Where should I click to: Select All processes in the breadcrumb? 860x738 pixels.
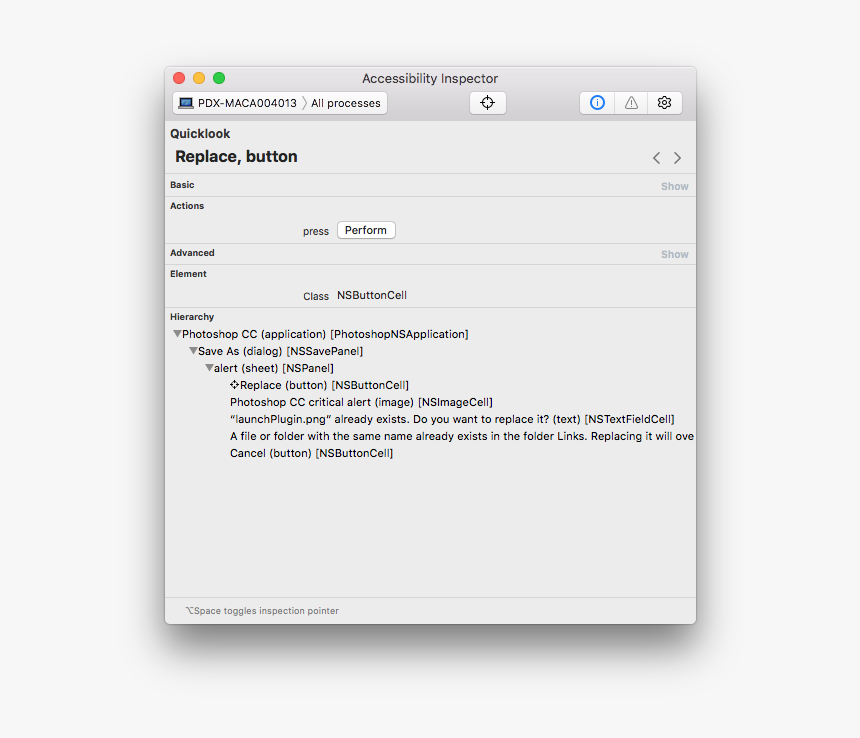coord(345,102)
